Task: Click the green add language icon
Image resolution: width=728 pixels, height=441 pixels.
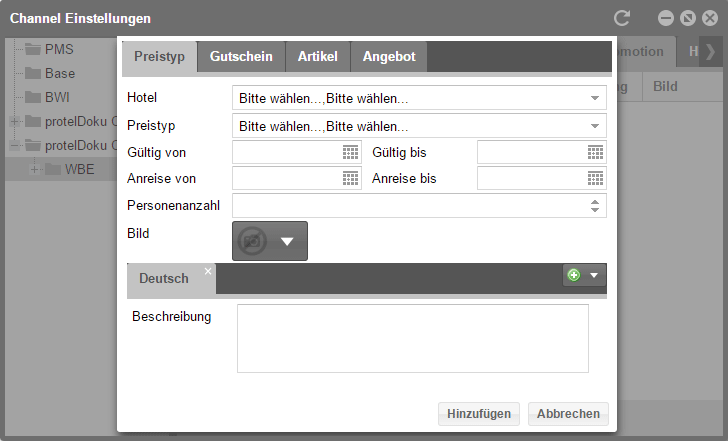Action: pos(574,275)
